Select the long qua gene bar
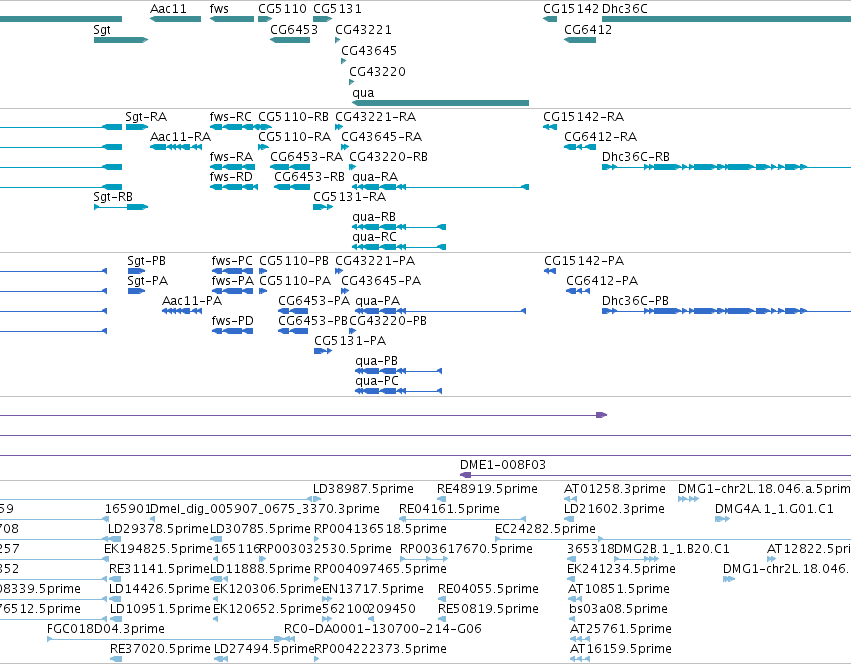This screenshot has height=664, width=851. tap(440, 103)
